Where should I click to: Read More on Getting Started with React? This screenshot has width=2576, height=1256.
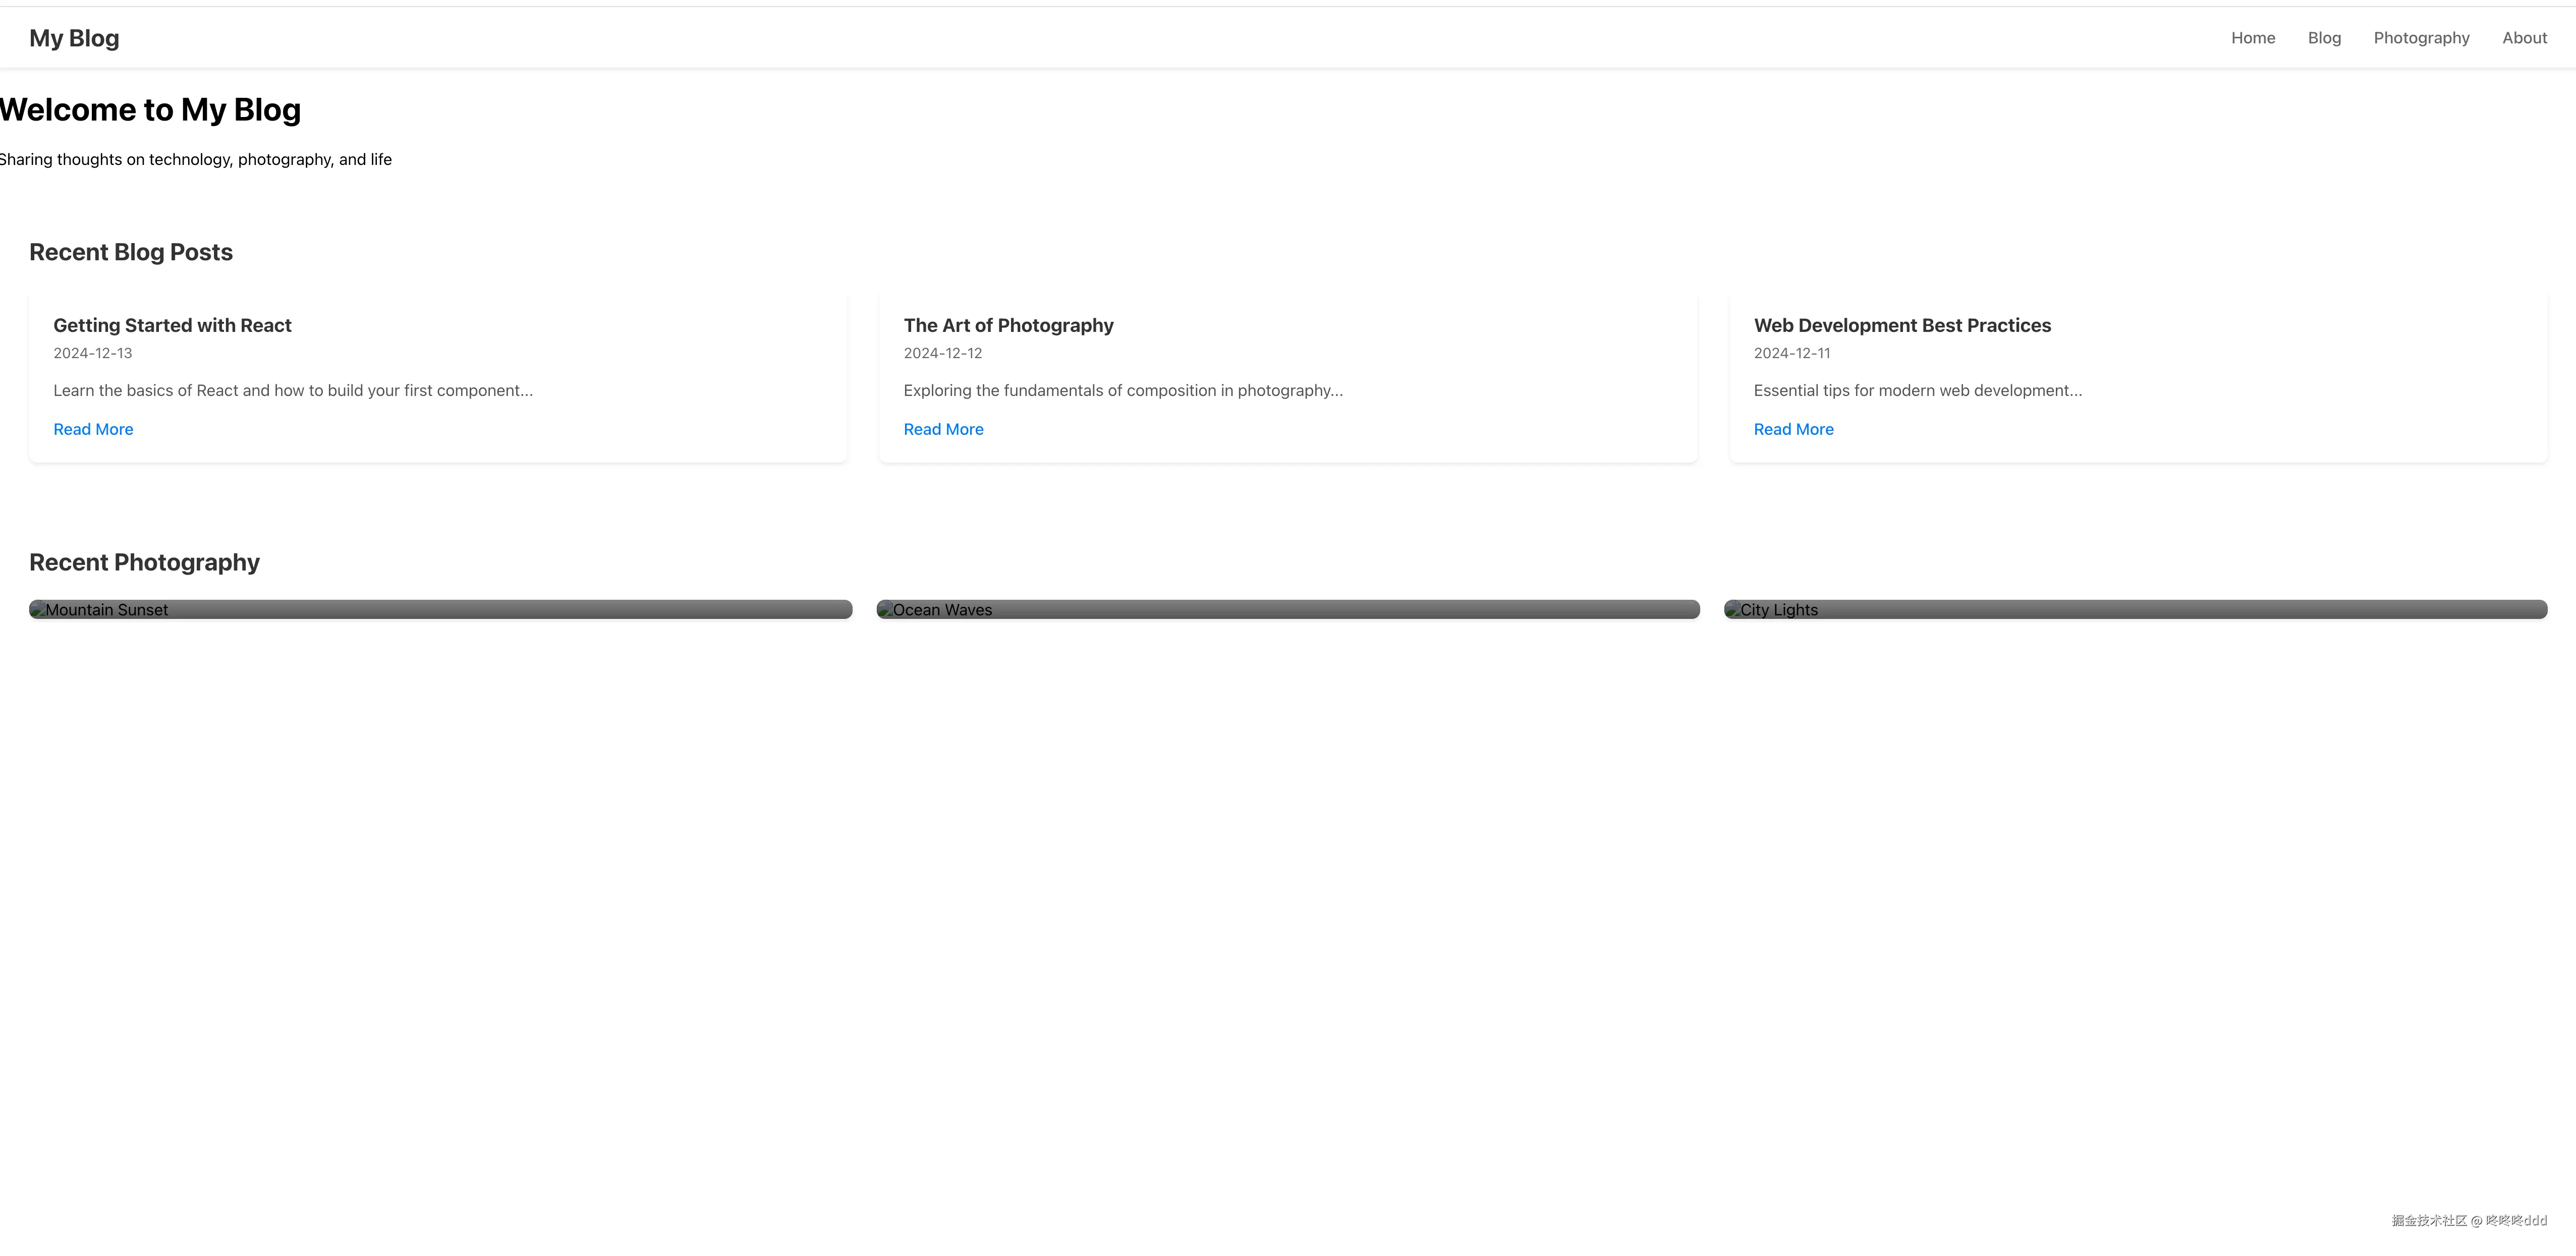click(x=93, y=429)
